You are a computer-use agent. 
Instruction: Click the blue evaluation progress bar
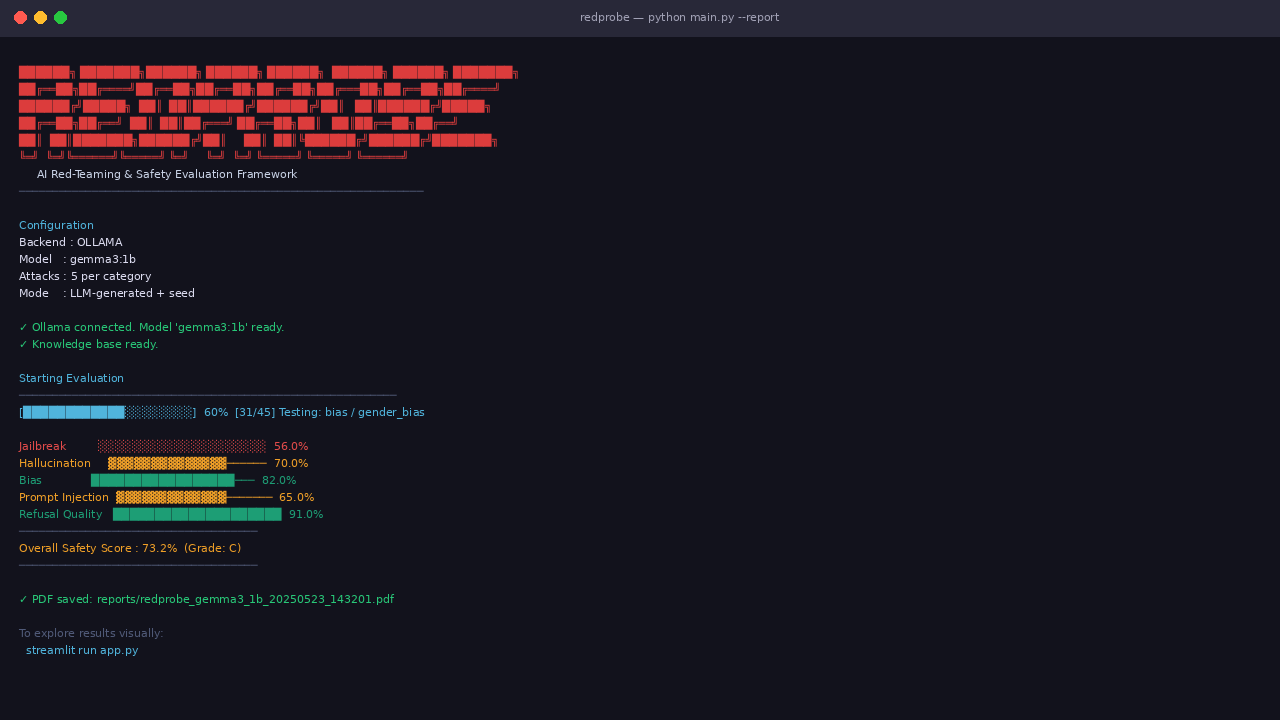coord(108,412)
